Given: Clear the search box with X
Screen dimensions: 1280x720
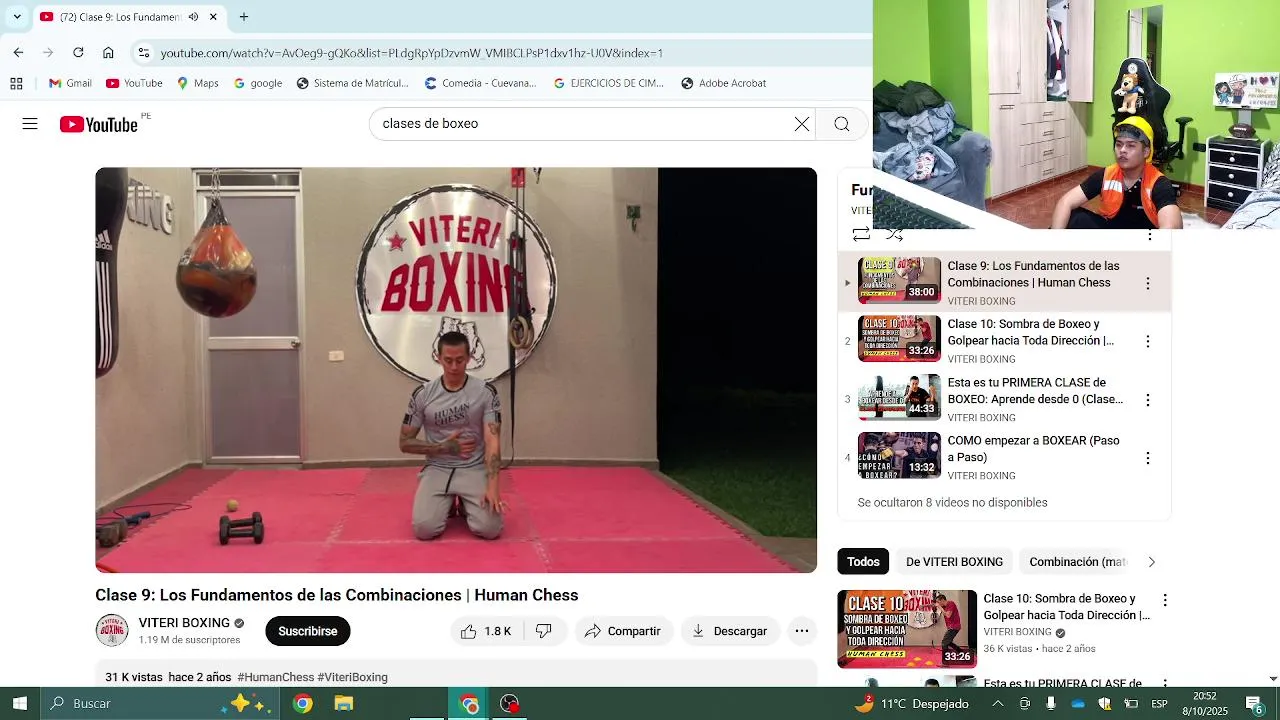Looking at the screenshot, I should [802, 124].
